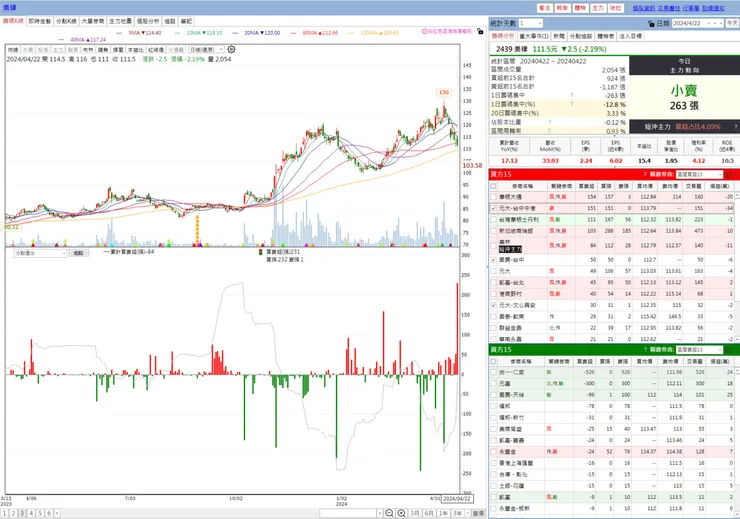This screenshot has height=519, width=740.
Task: Toggle the lock icon next to 日期
Action: click(x=652, y=23)
